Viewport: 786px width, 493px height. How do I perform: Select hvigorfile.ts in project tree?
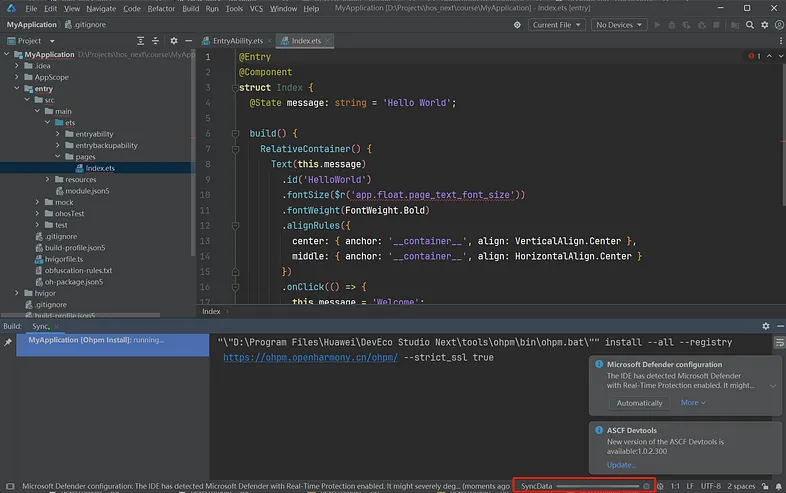pyautogui.click(x=64, y=259)
